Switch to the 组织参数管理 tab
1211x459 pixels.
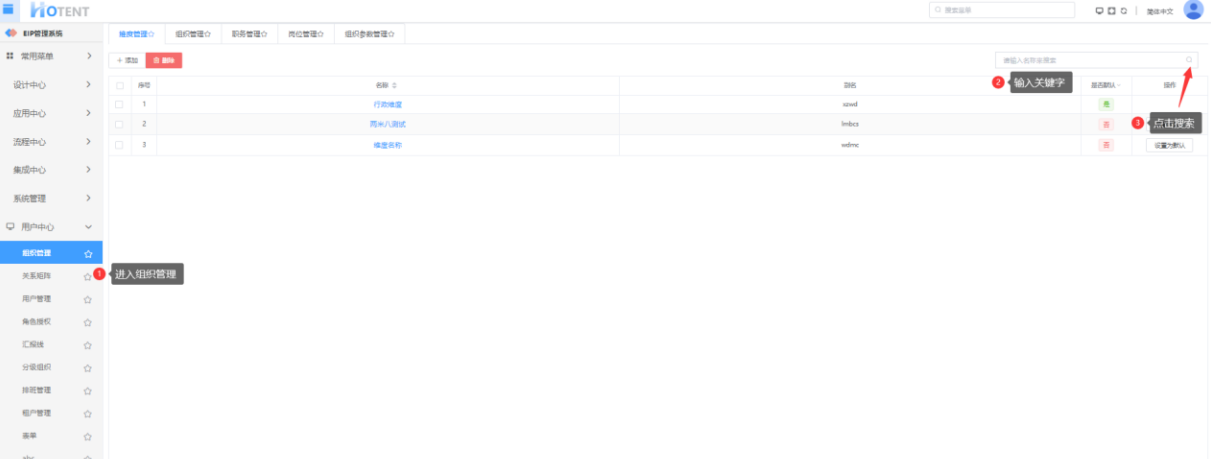pos(369,33)
